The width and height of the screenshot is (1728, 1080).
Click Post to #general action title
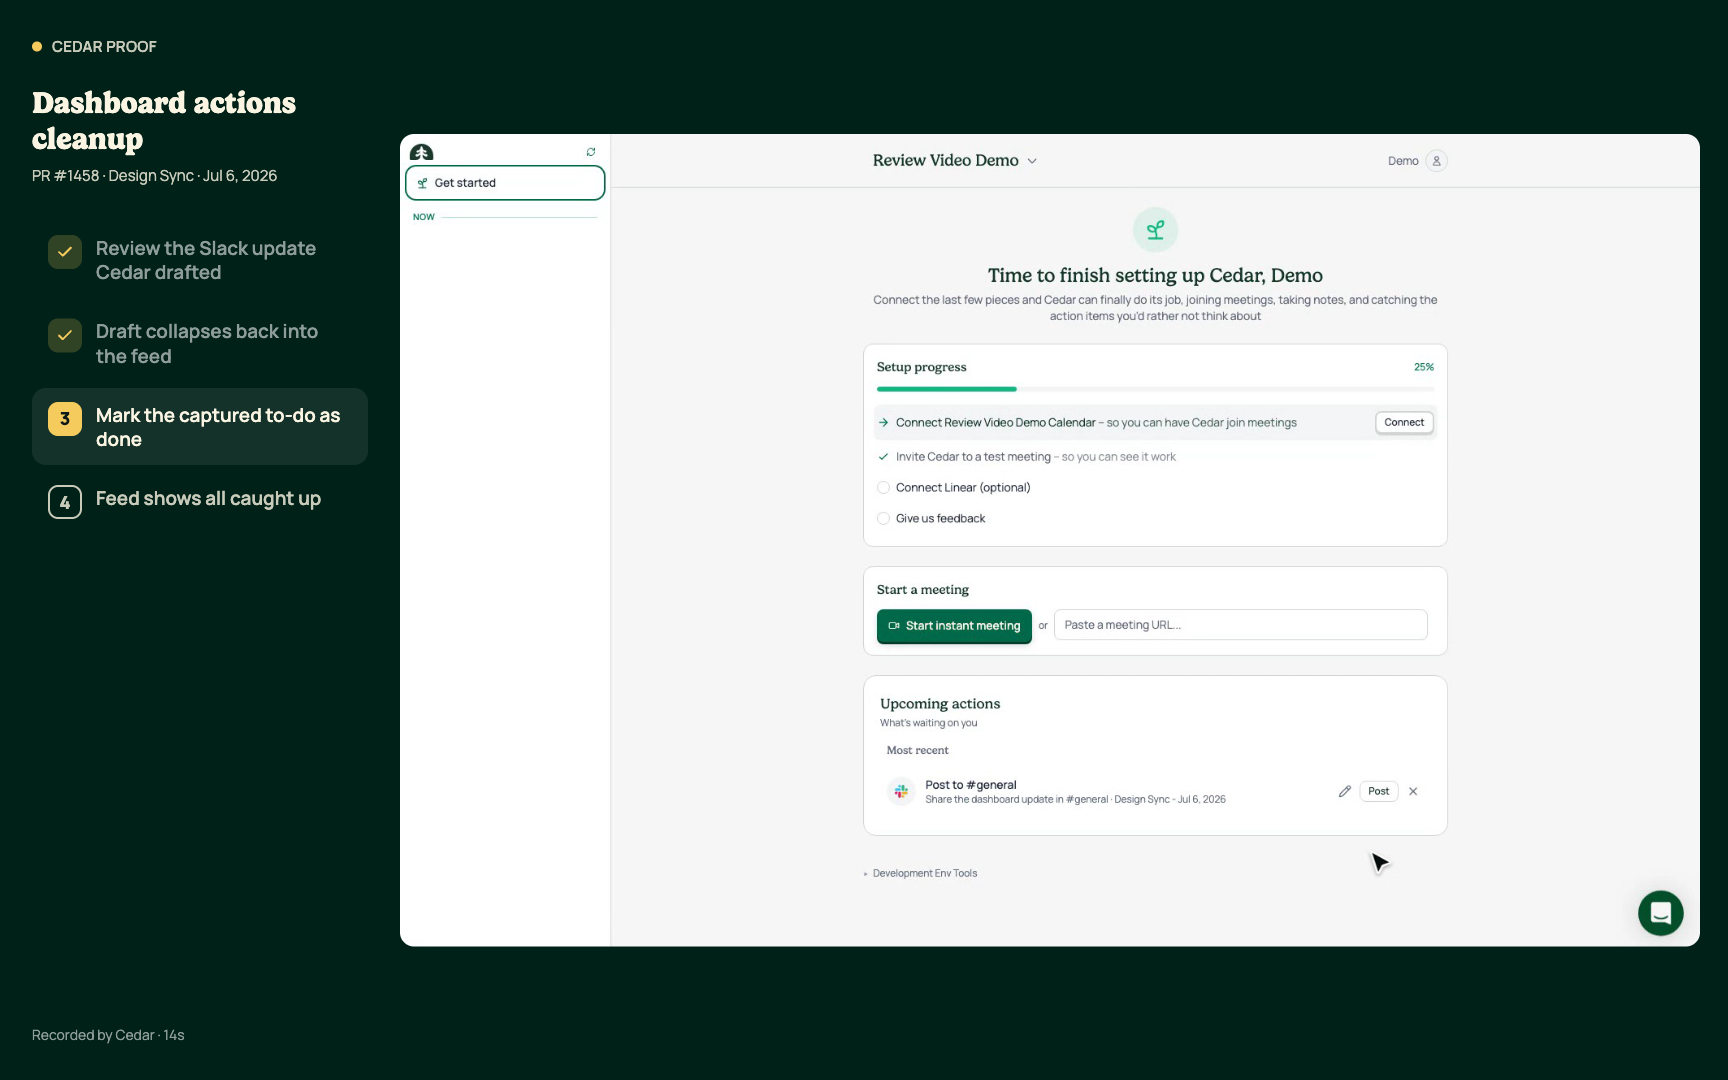pos(970,785)
